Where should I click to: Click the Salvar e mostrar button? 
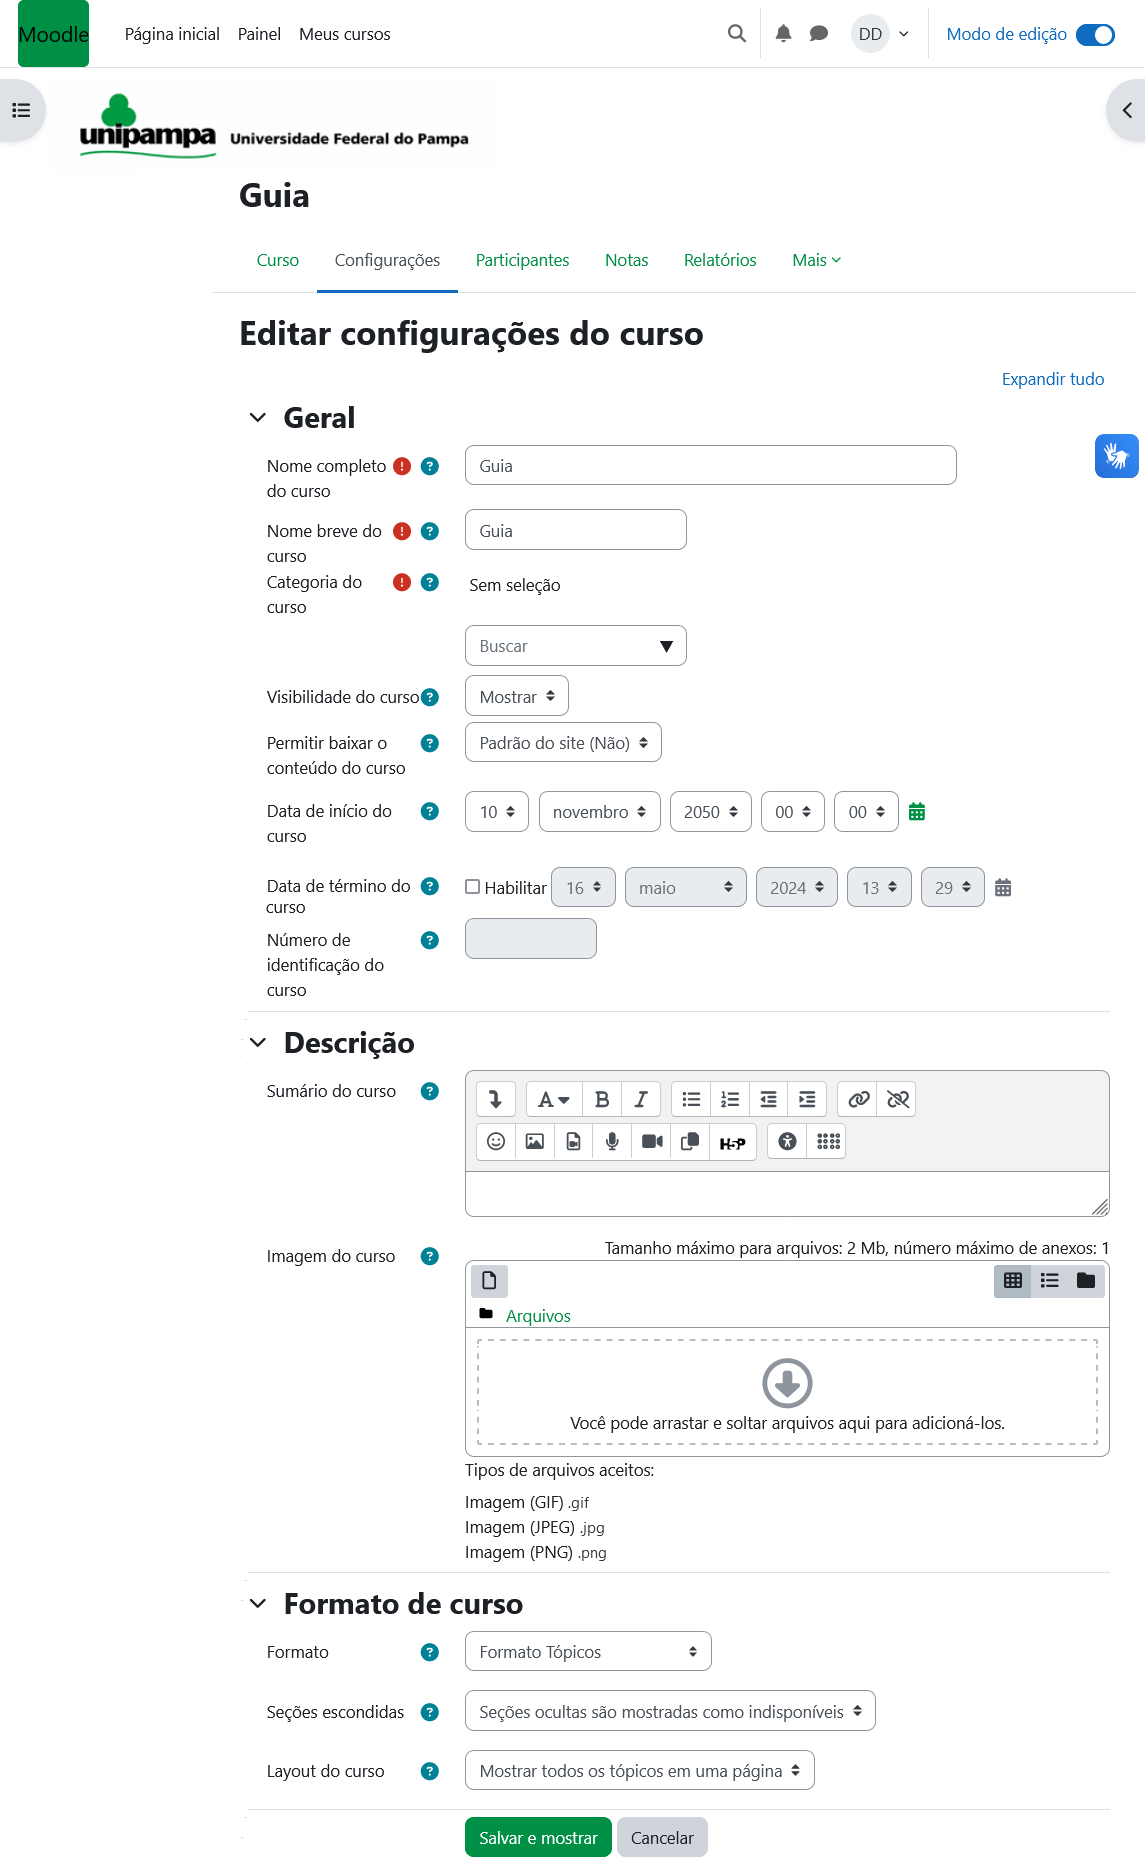[x=538, y=1838]
